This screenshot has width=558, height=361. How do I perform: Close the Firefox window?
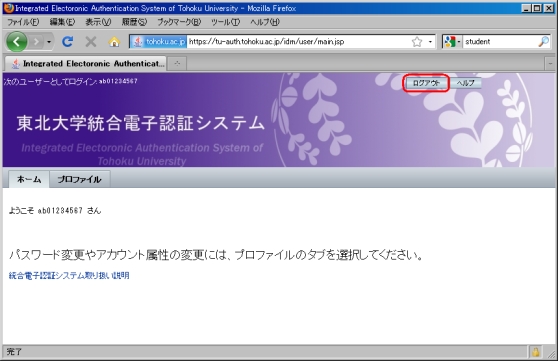[549, 8]
